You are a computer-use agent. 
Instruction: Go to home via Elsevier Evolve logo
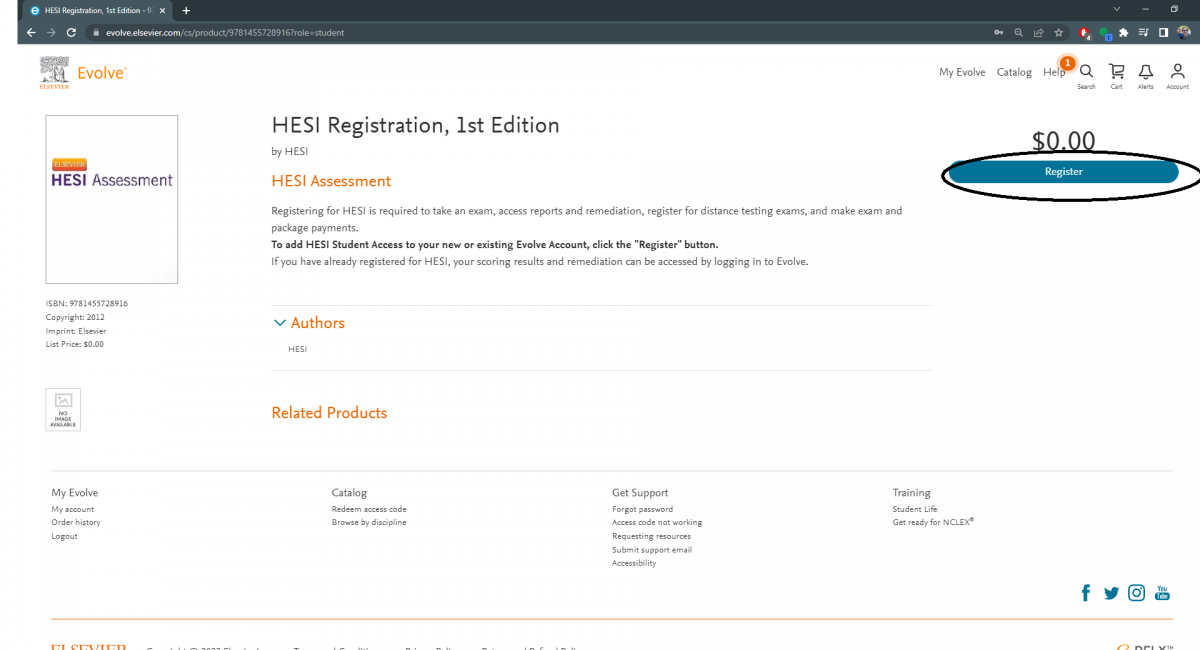[83, 73]
